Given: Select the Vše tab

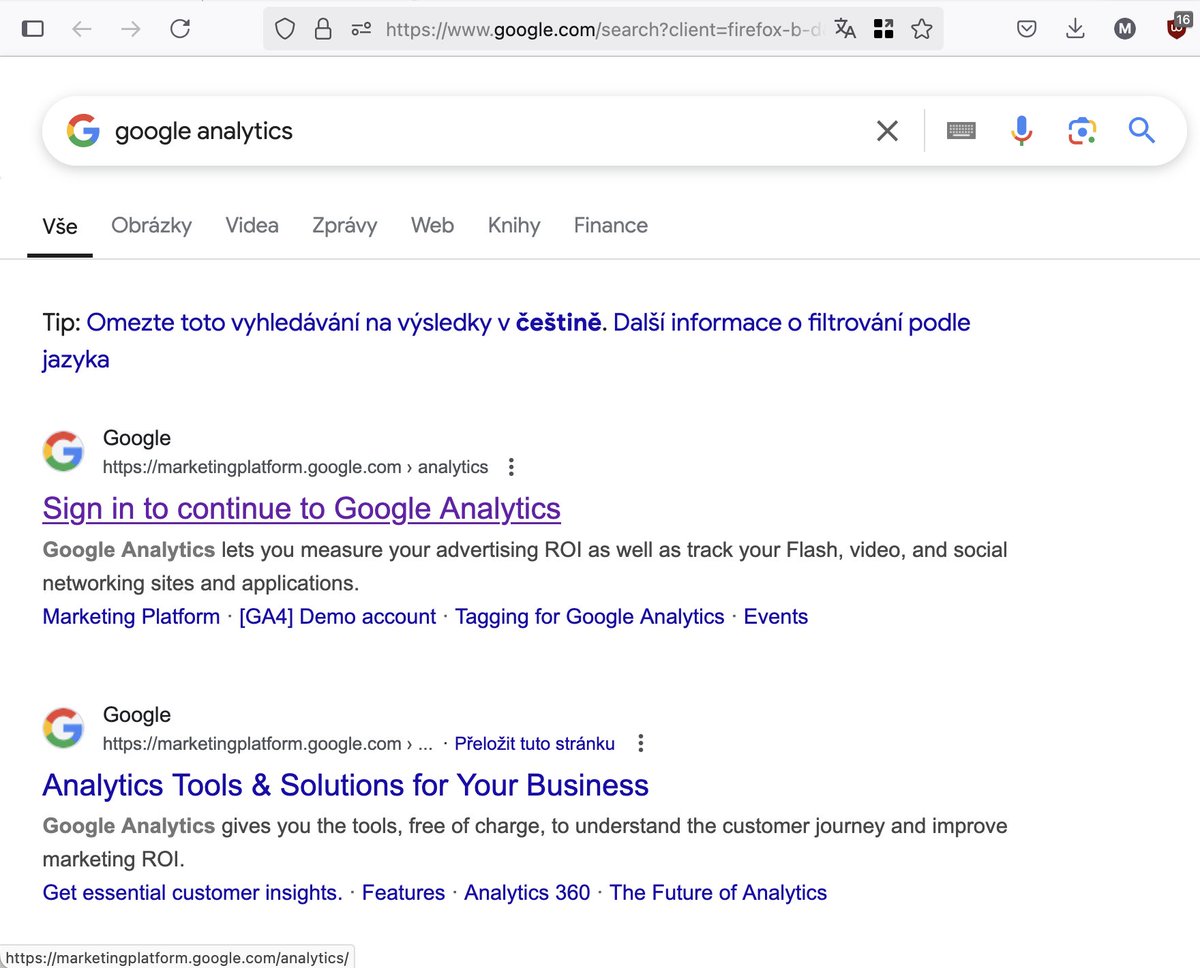Looking at the screenshot, I should pyautogui.click(x=60, y=226).
